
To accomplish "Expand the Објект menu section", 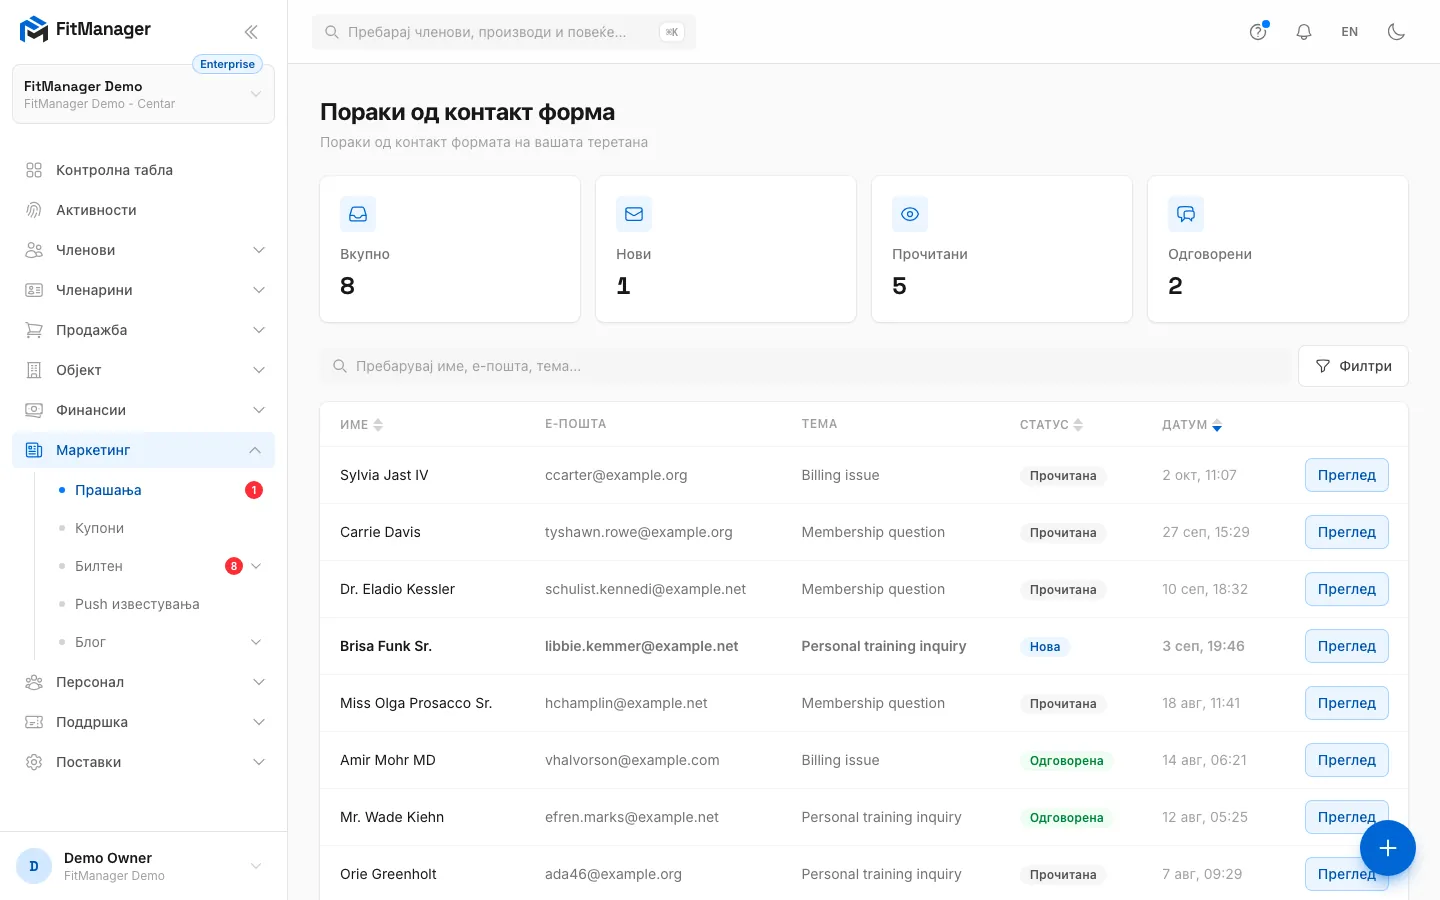I will (143, 370).
